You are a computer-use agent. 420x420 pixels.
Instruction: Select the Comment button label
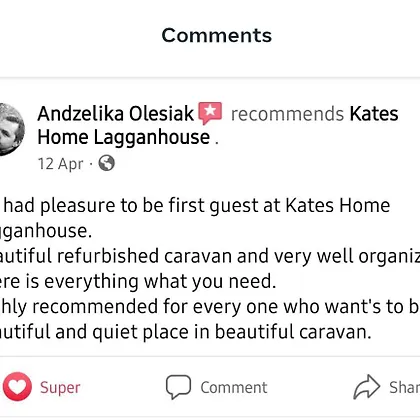pos(234,387)
